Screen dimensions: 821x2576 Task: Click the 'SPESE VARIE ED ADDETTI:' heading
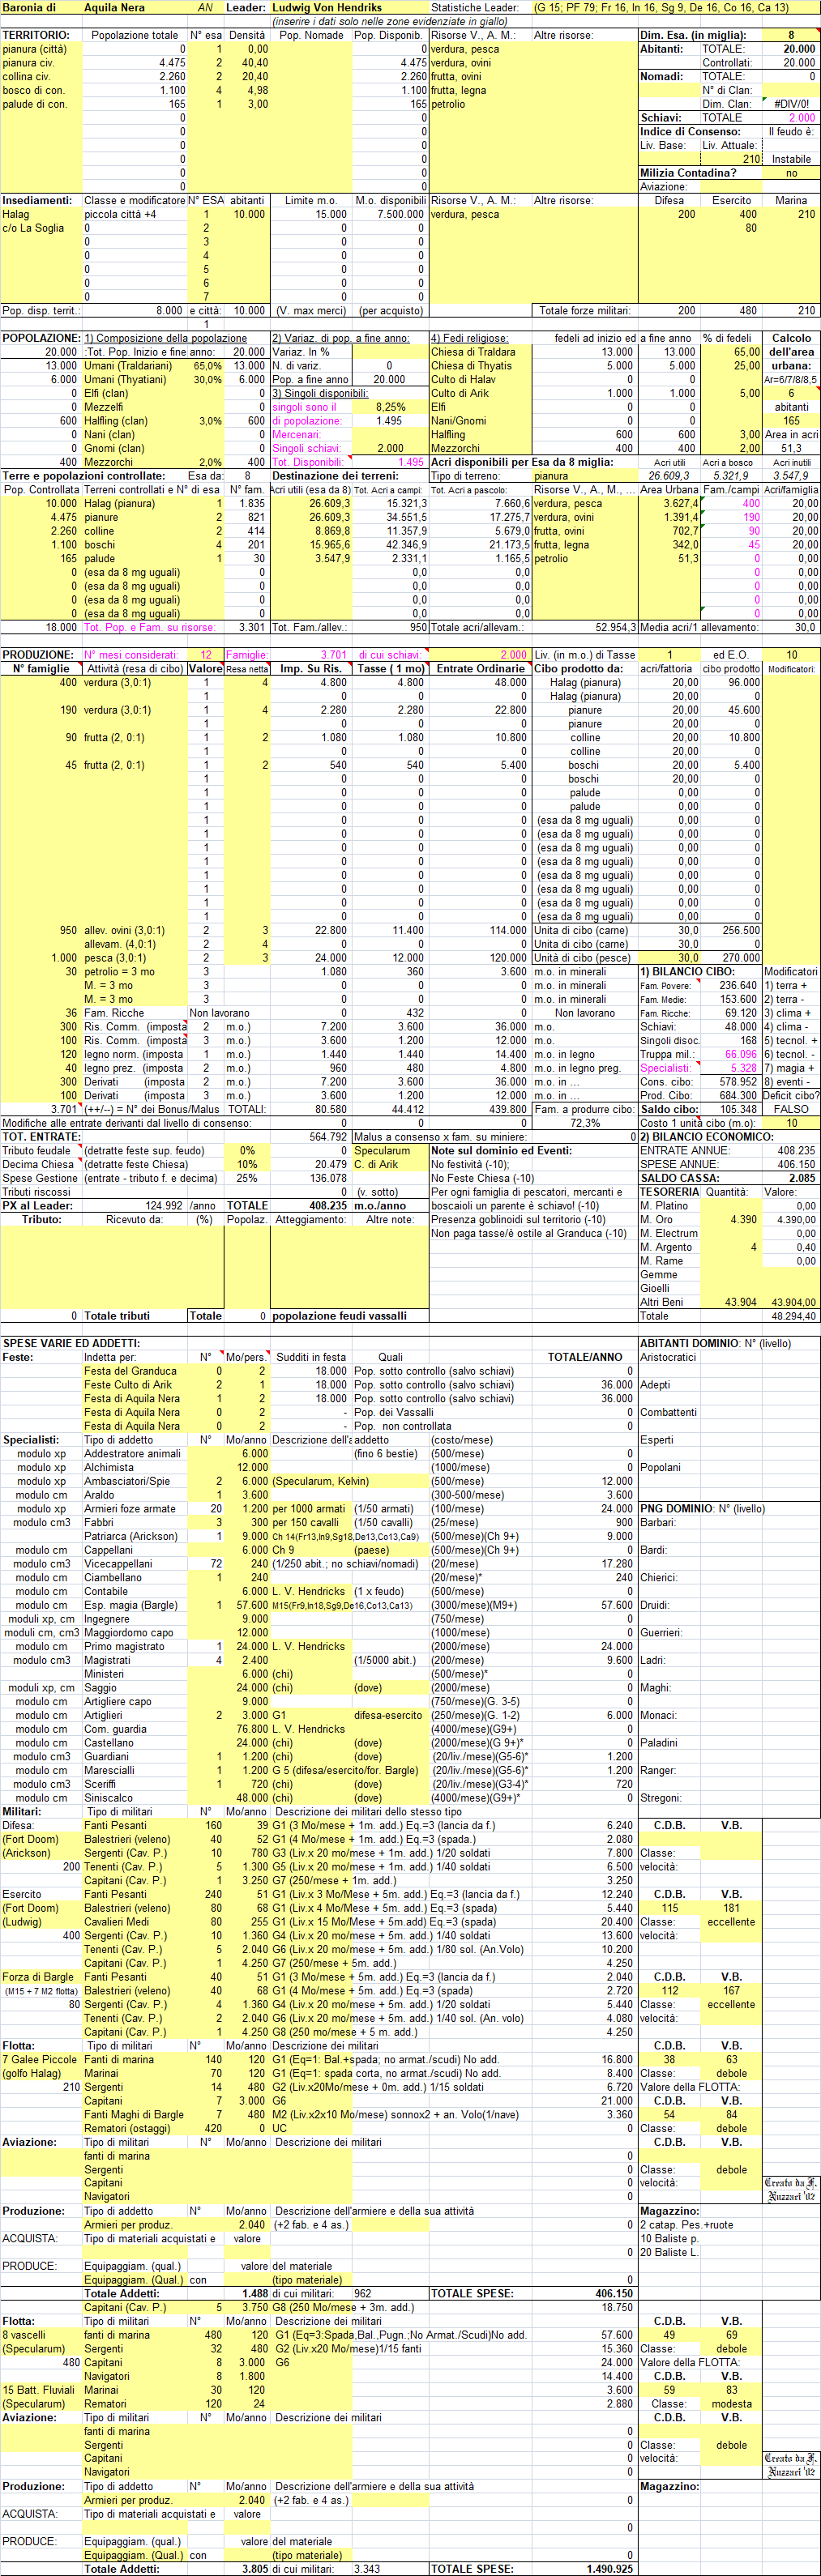[71, 1343]
